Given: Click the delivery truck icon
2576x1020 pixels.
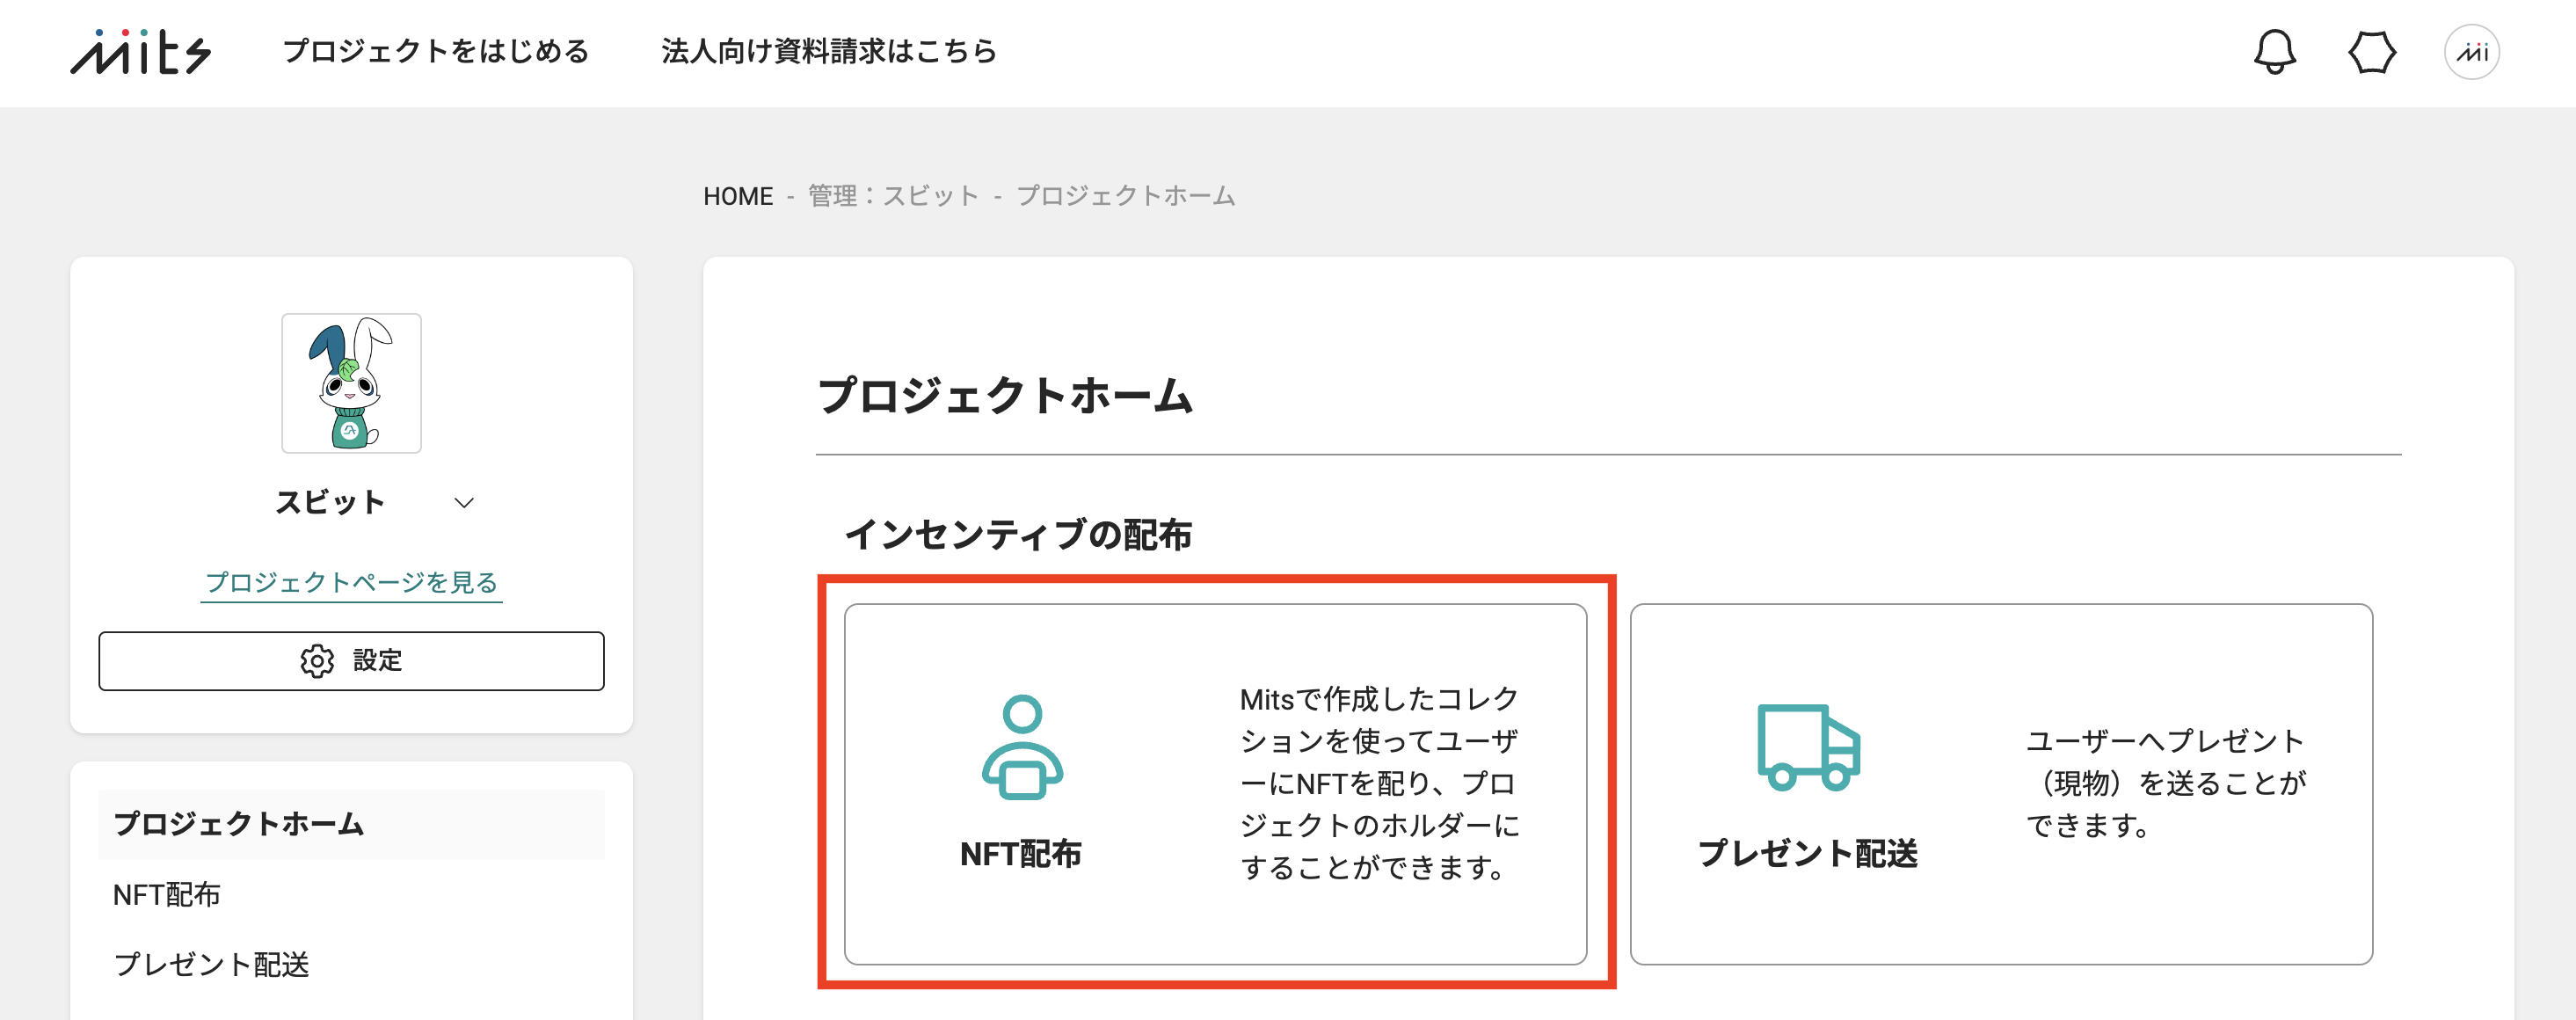Looking at the screenshot, I should 1808,747.
